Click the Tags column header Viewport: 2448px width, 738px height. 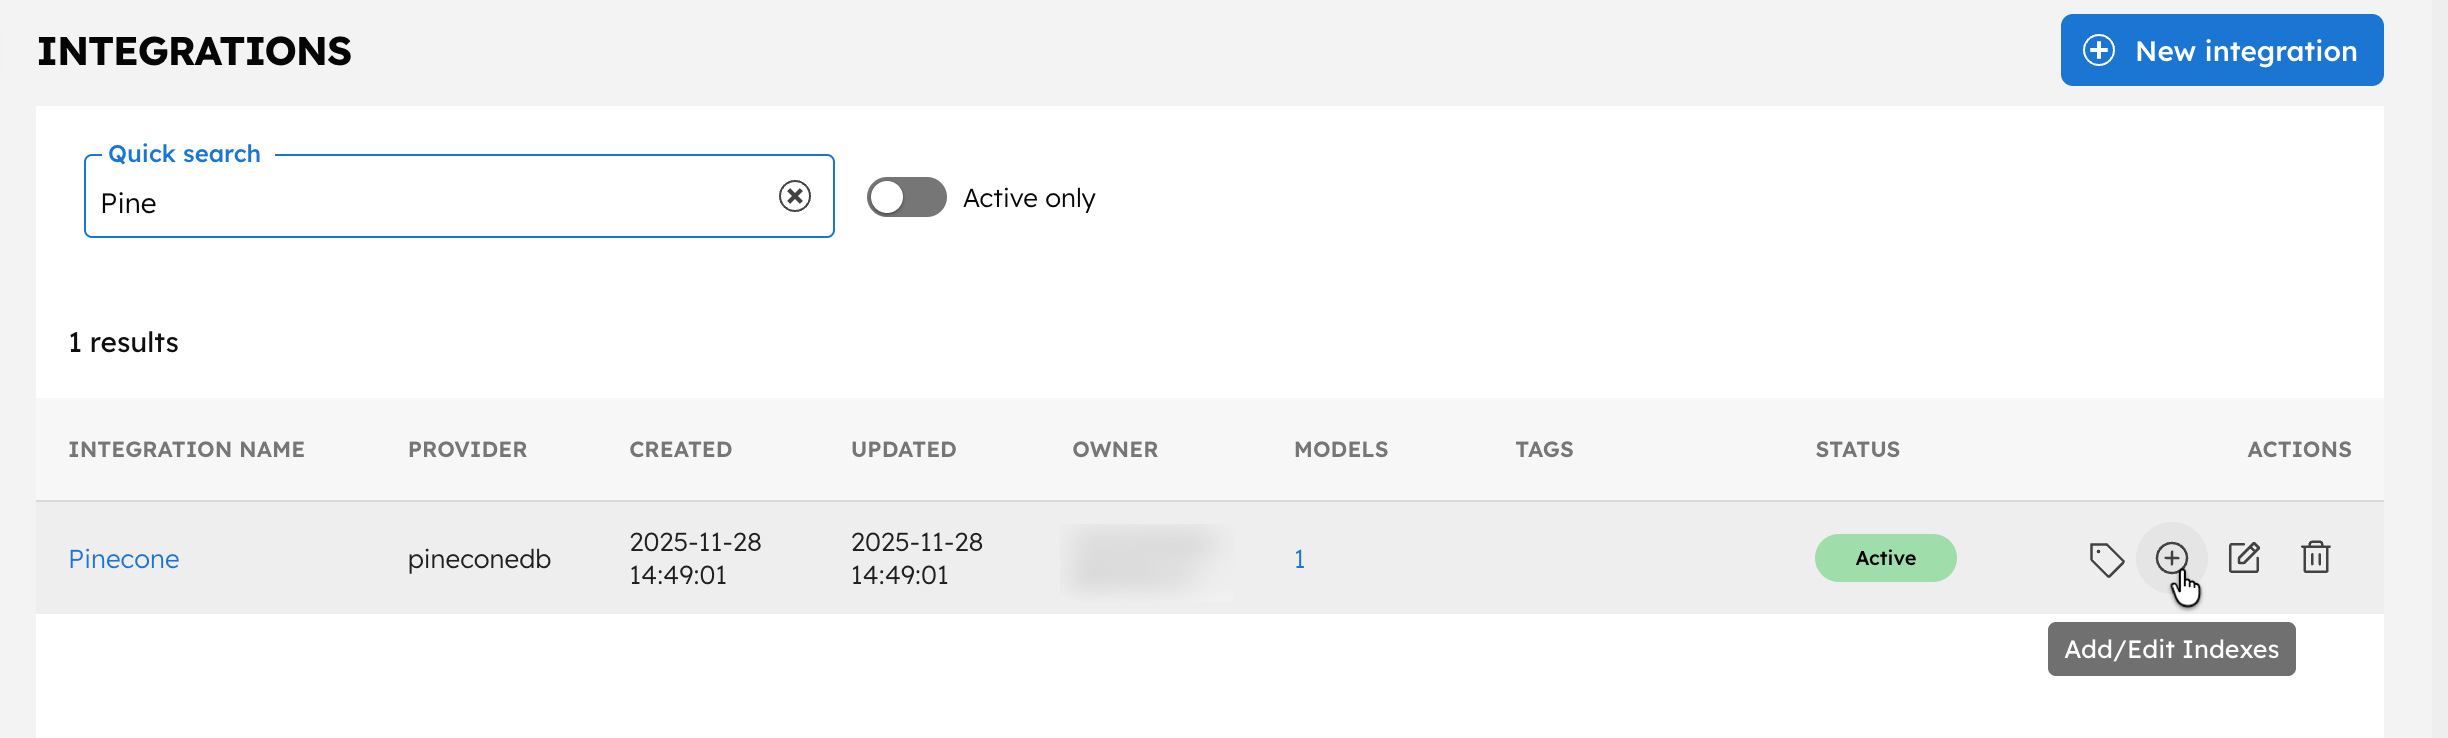(1544, 449)
